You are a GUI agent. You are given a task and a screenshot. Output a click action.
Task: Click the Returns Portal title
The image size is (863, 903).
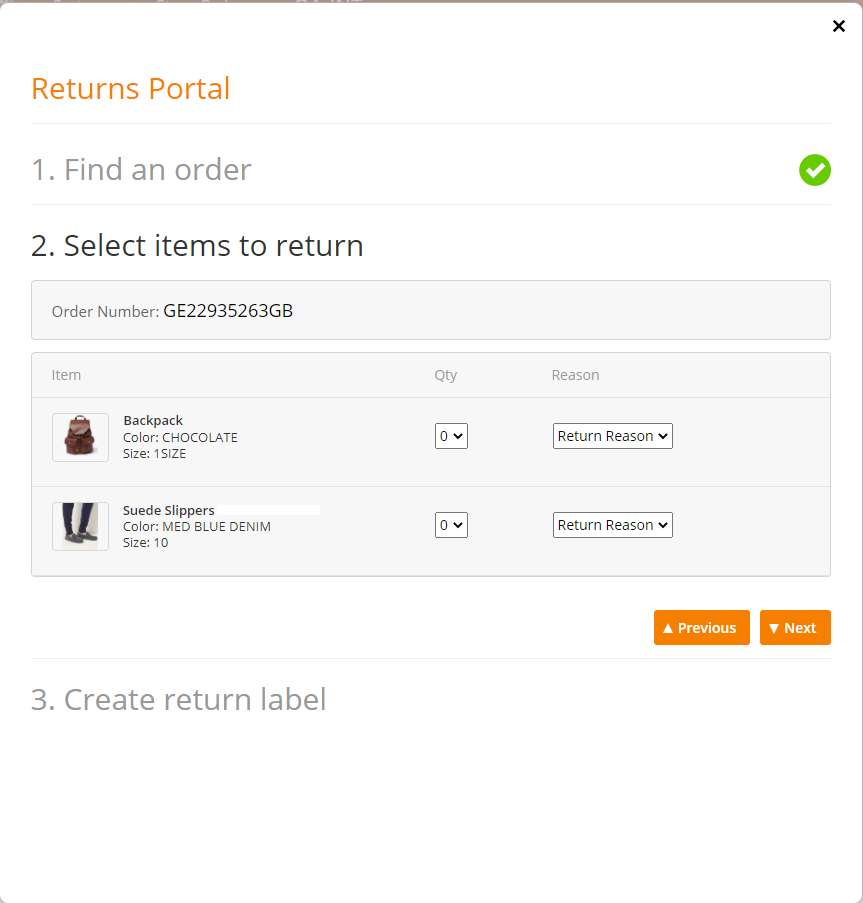pyautogui.click(x=131, y=89)
